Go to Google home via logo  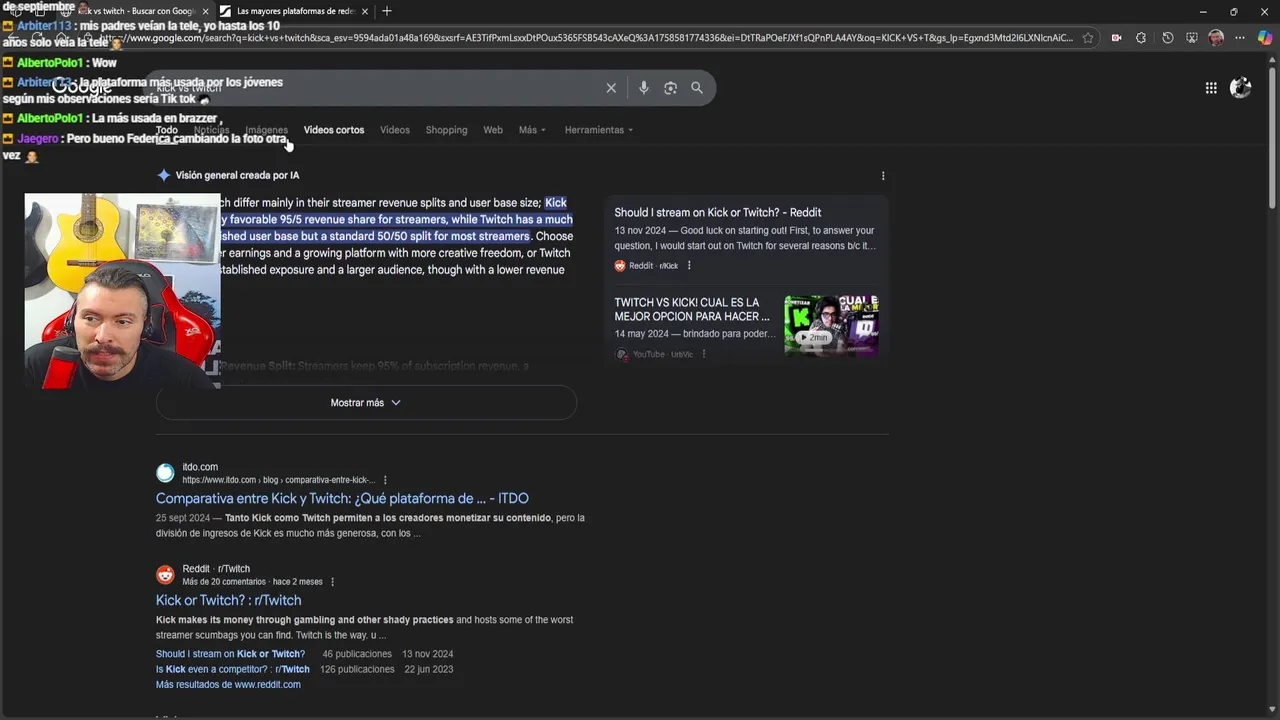coord(82,88)
